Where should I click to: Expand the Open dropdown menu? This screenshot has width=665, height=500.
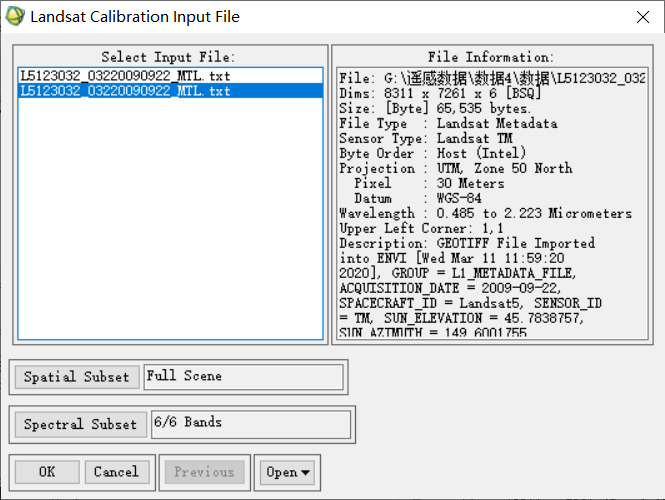click(x=287, y=472)
